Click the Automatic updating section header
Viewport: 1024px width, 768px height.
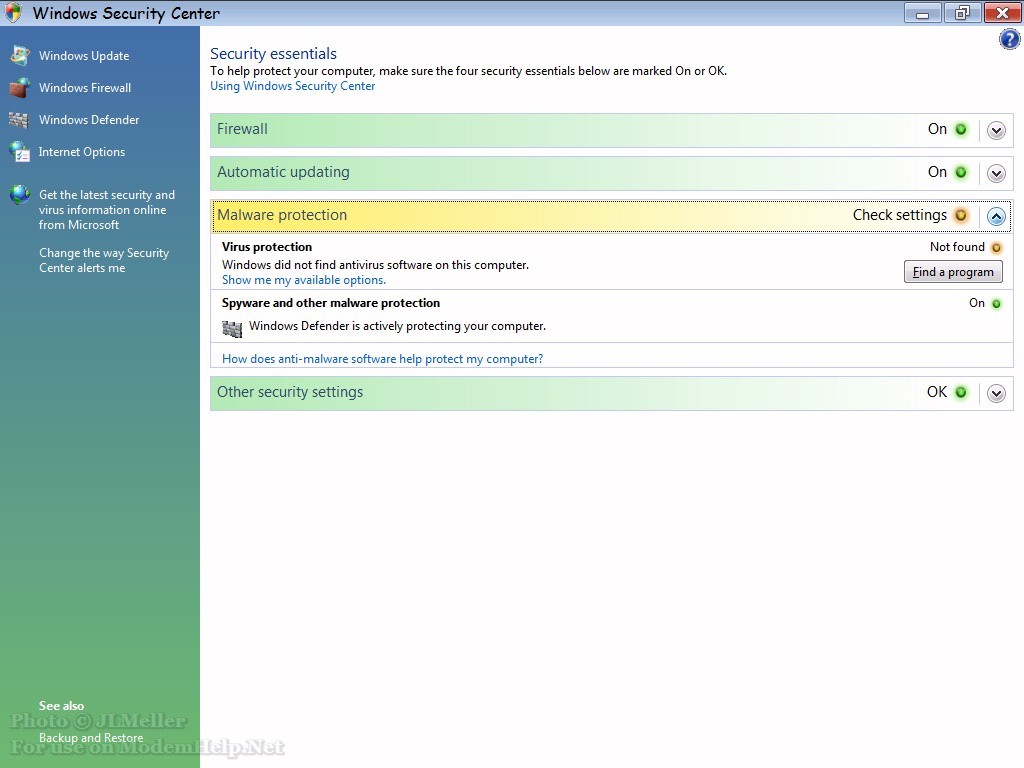point(611,173)
